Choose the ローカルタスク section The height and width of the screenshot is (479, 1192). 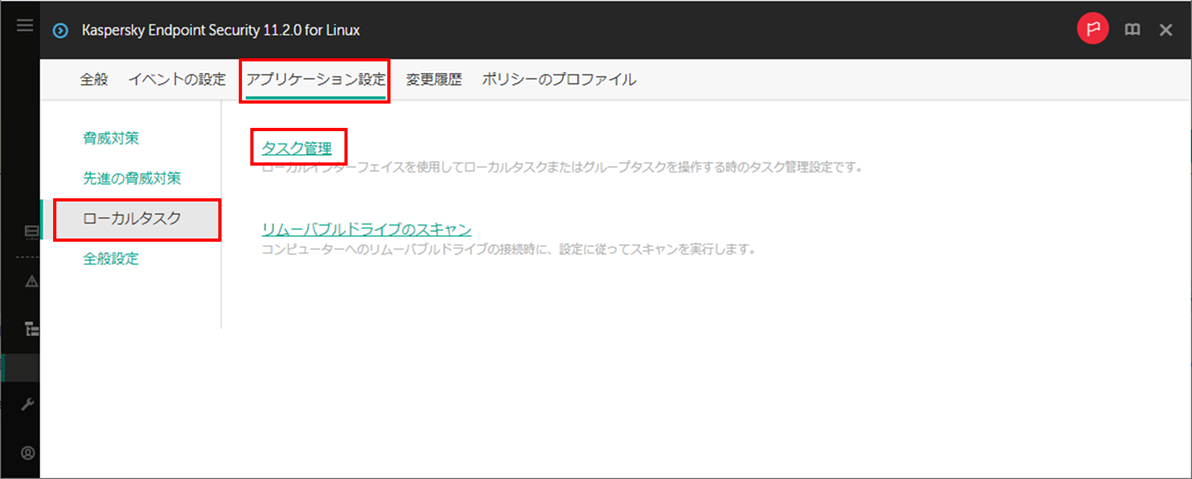coord(131,219)
